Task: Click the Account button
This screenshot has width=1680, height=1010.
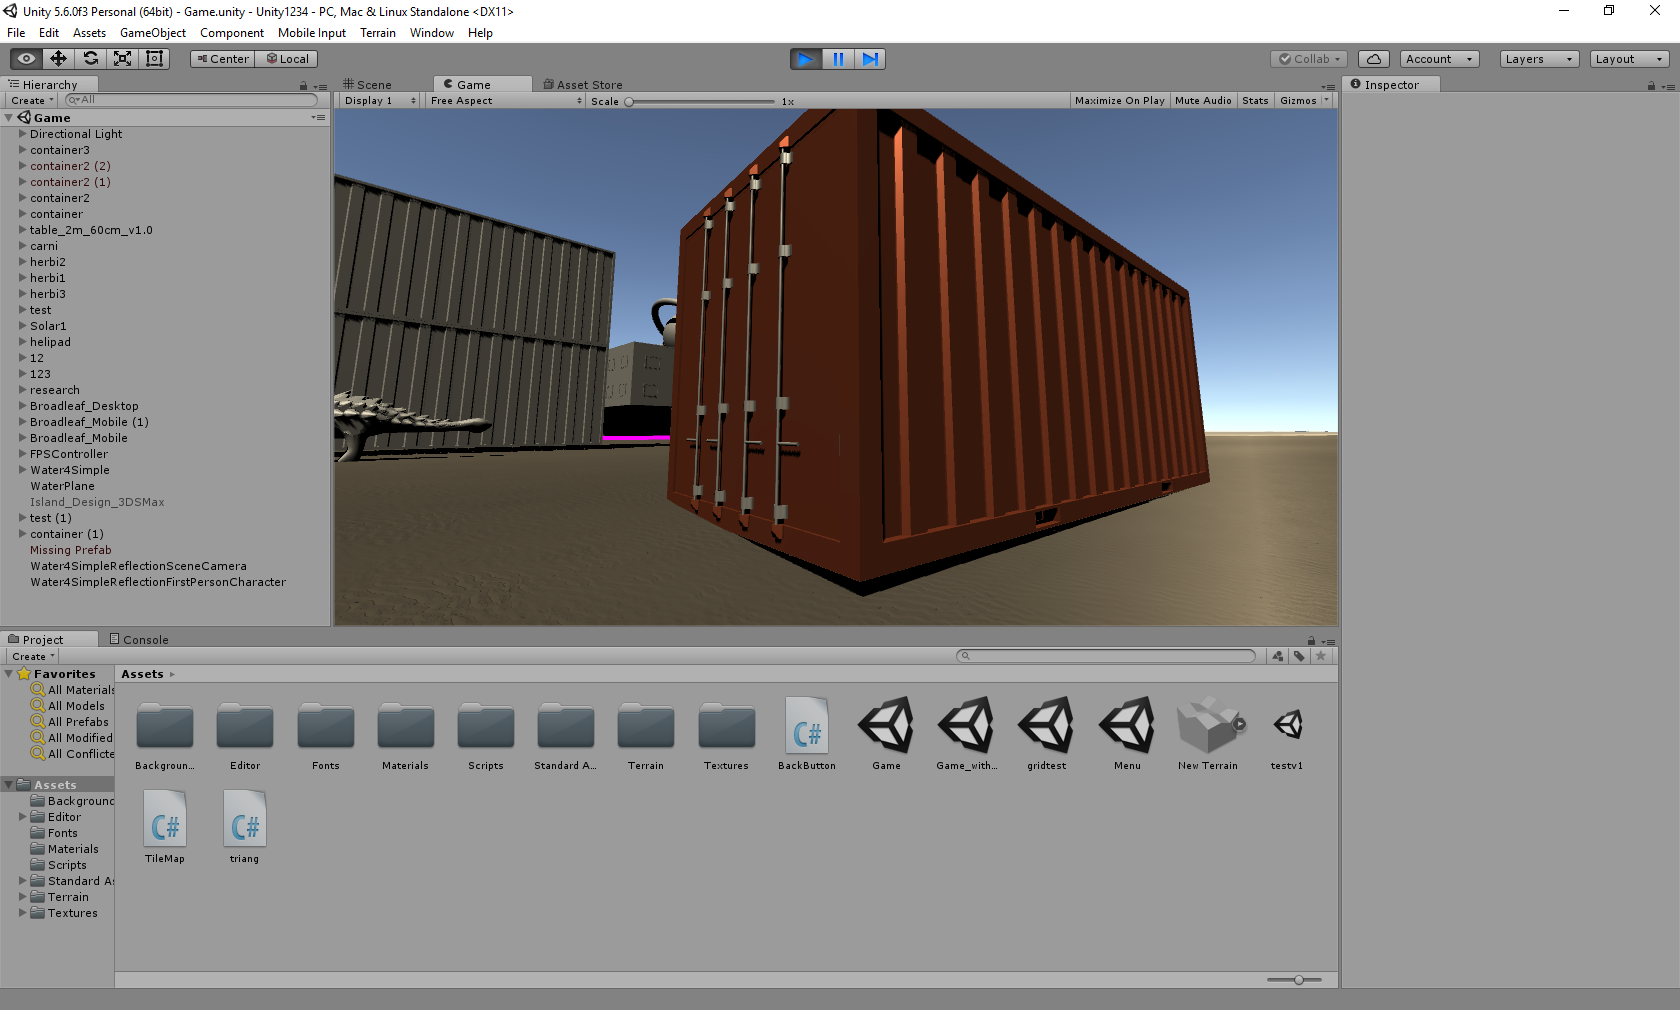Action: [1439, 59]
